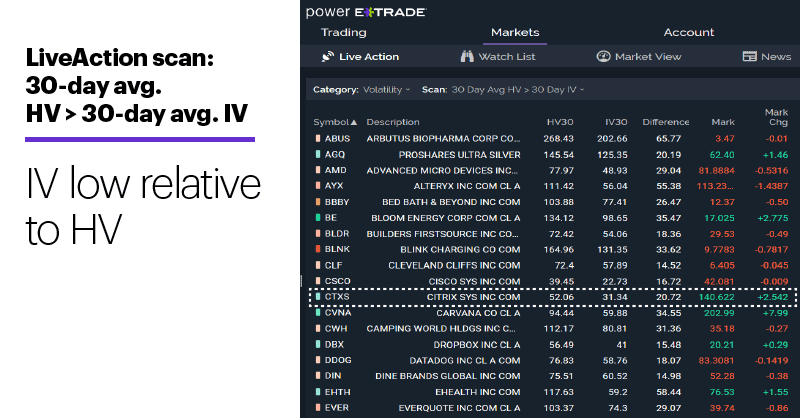The width and height of the screenshot is (800, 418).
Task: Click the ABUS HV30 value 268.43
Action: tap(559, 139)
